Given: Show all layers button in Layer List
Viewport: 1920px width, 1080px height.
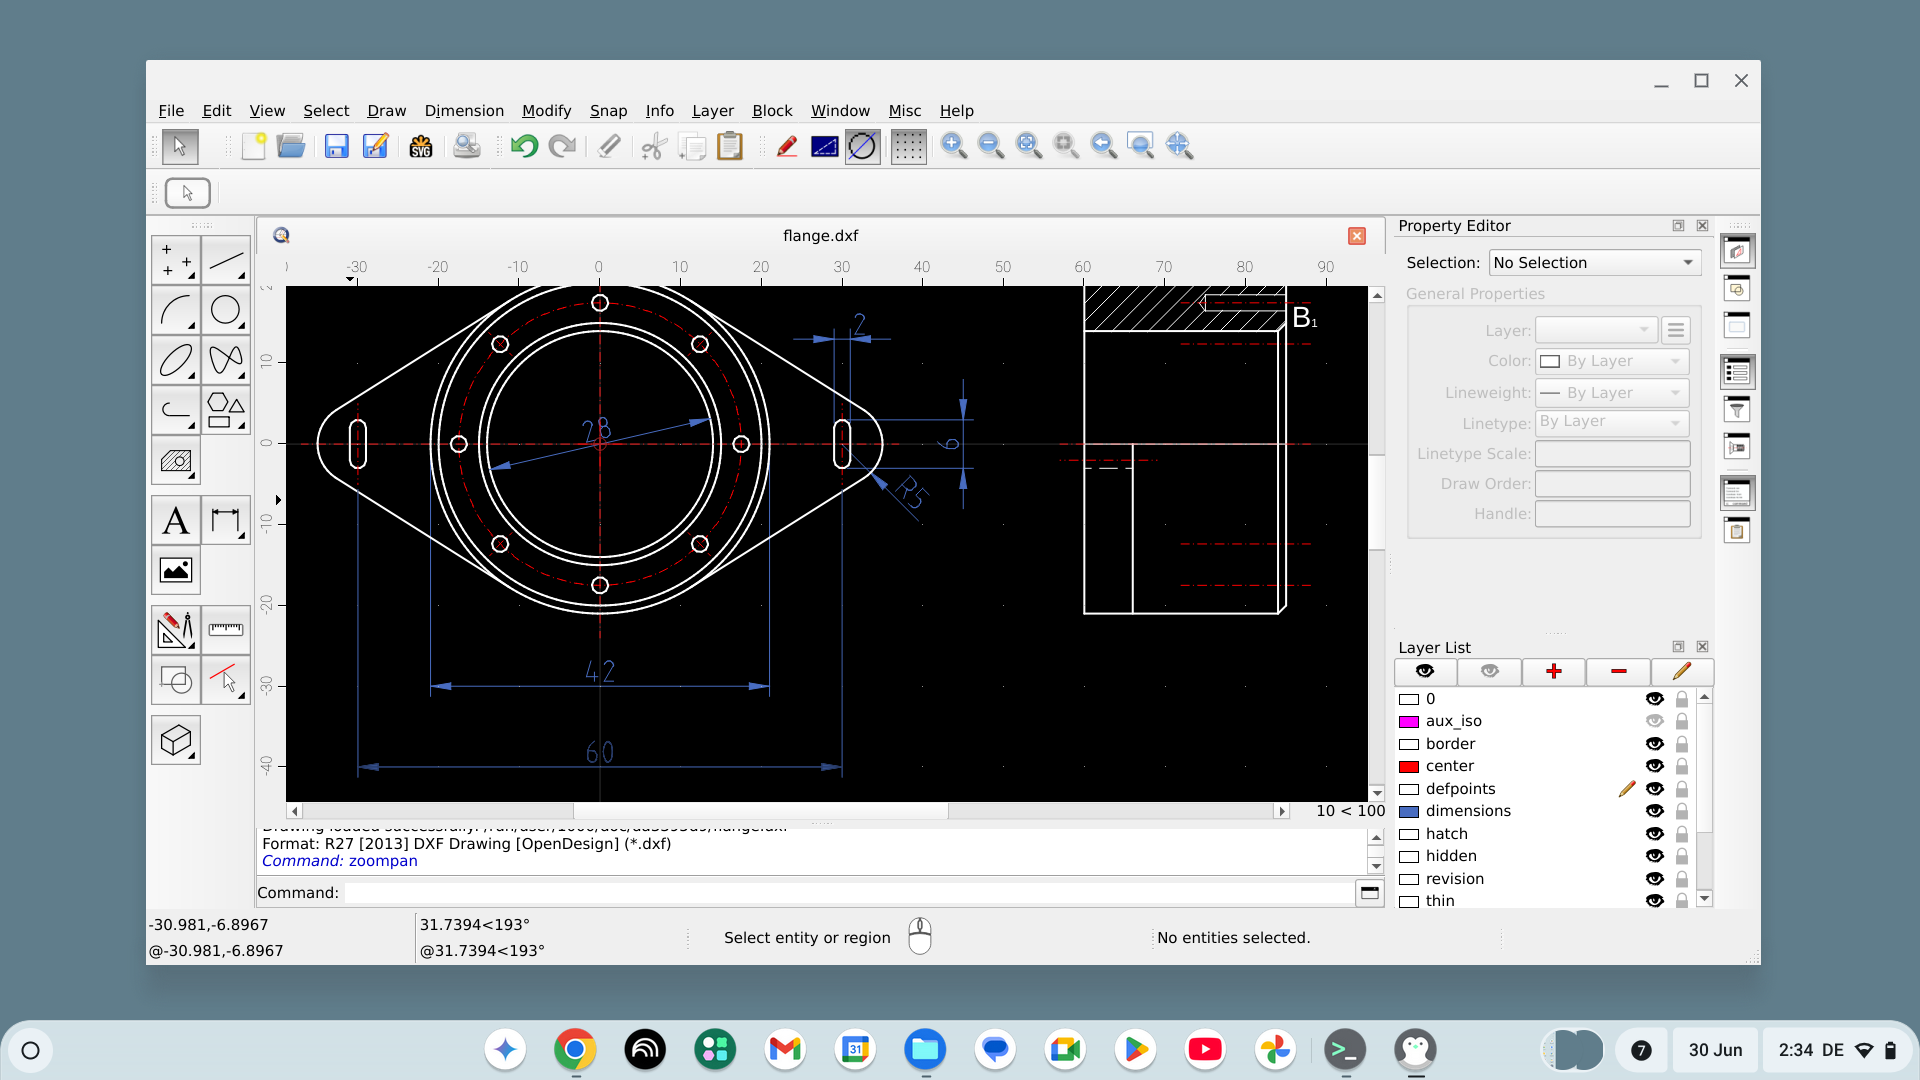Looking at the screenshot, I should [x=1425, y=671].
